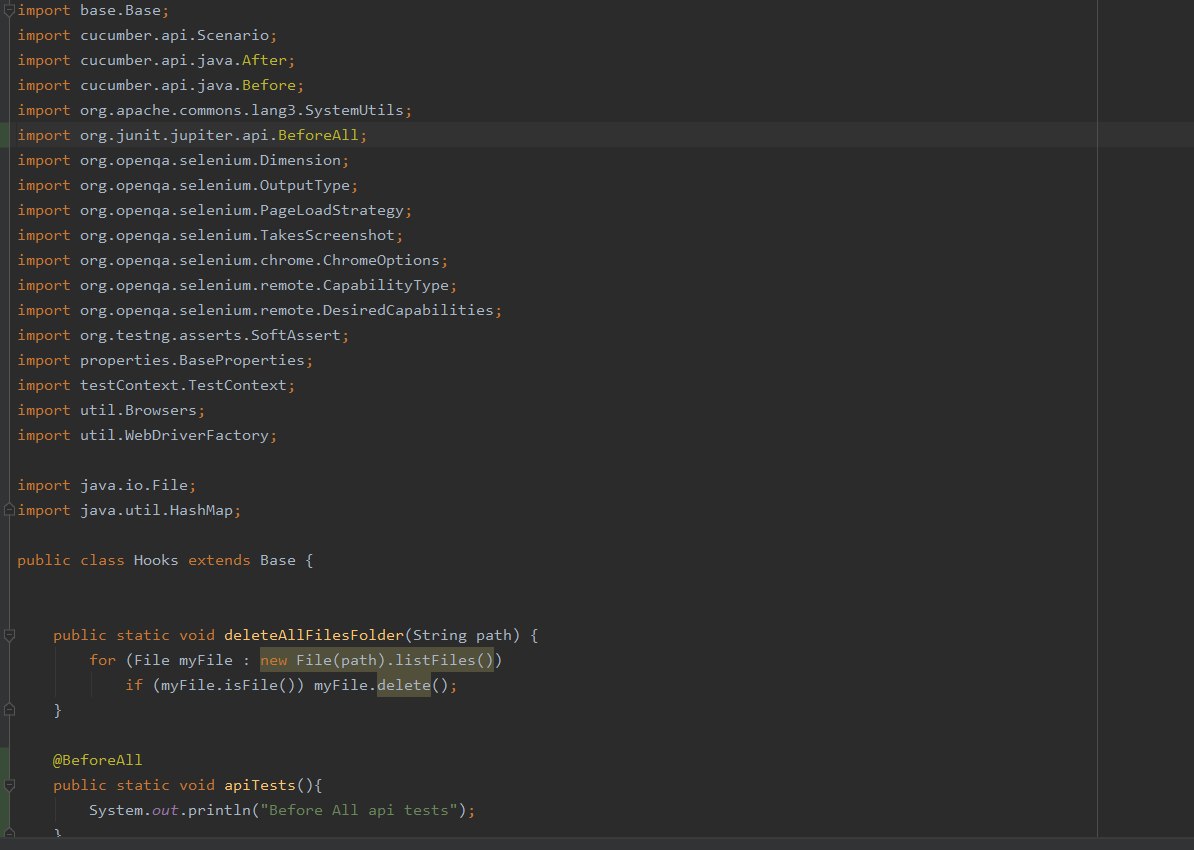This screenshot has width=1194, height=850.
Task: Click 'void' keyword in apiTests signature
Action: (197, 785)
